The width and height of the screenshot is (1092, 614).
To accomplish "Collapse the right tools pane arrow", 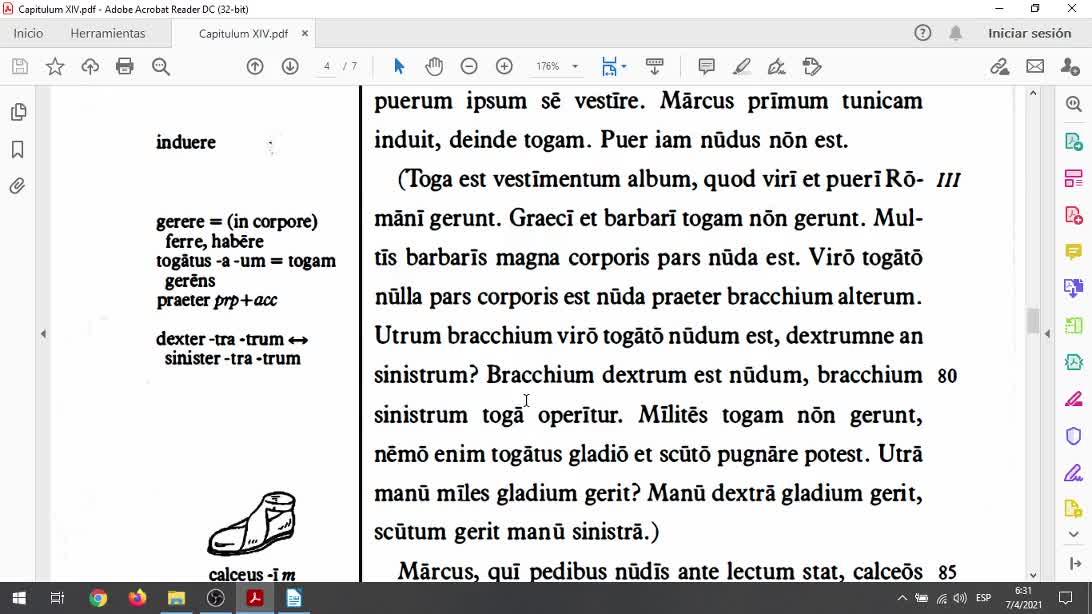I will pyautogui.click(x=1047, y=334).
